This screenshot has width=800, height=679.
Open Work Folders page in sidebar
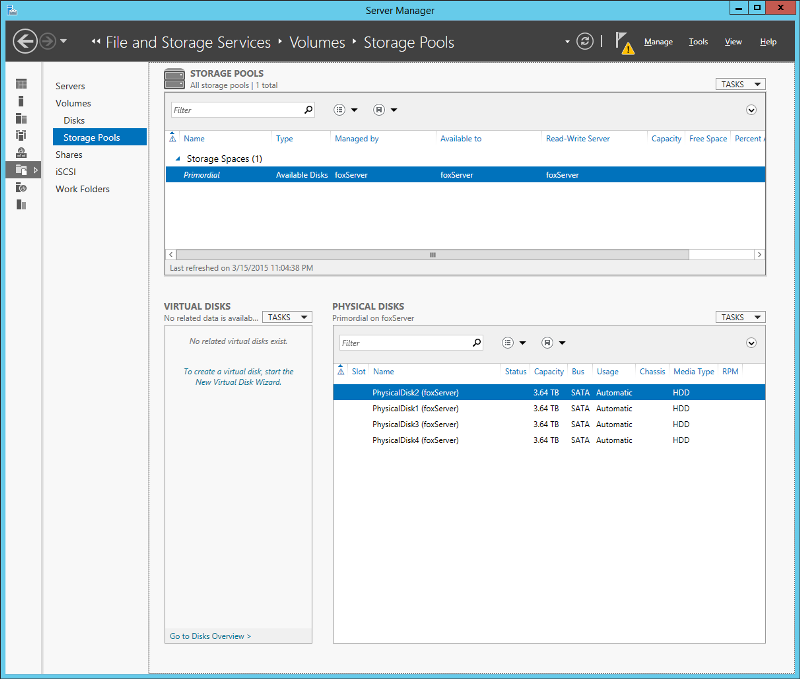[82, 189]
